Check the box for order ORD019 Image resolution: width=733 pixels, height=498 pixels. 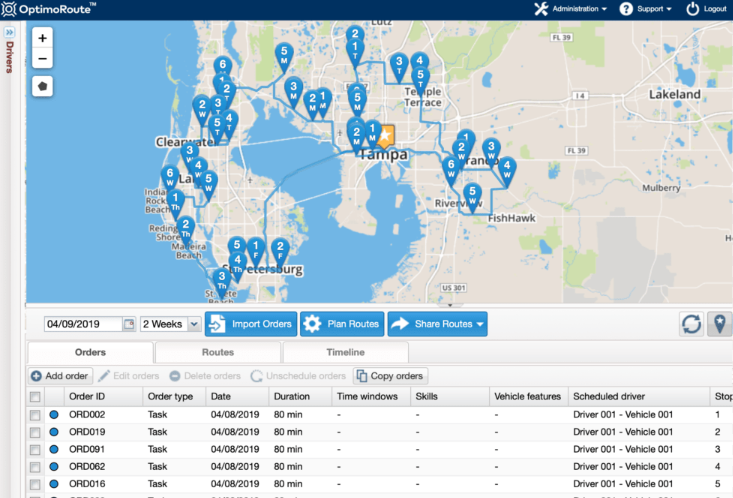[x=35, y=432]
